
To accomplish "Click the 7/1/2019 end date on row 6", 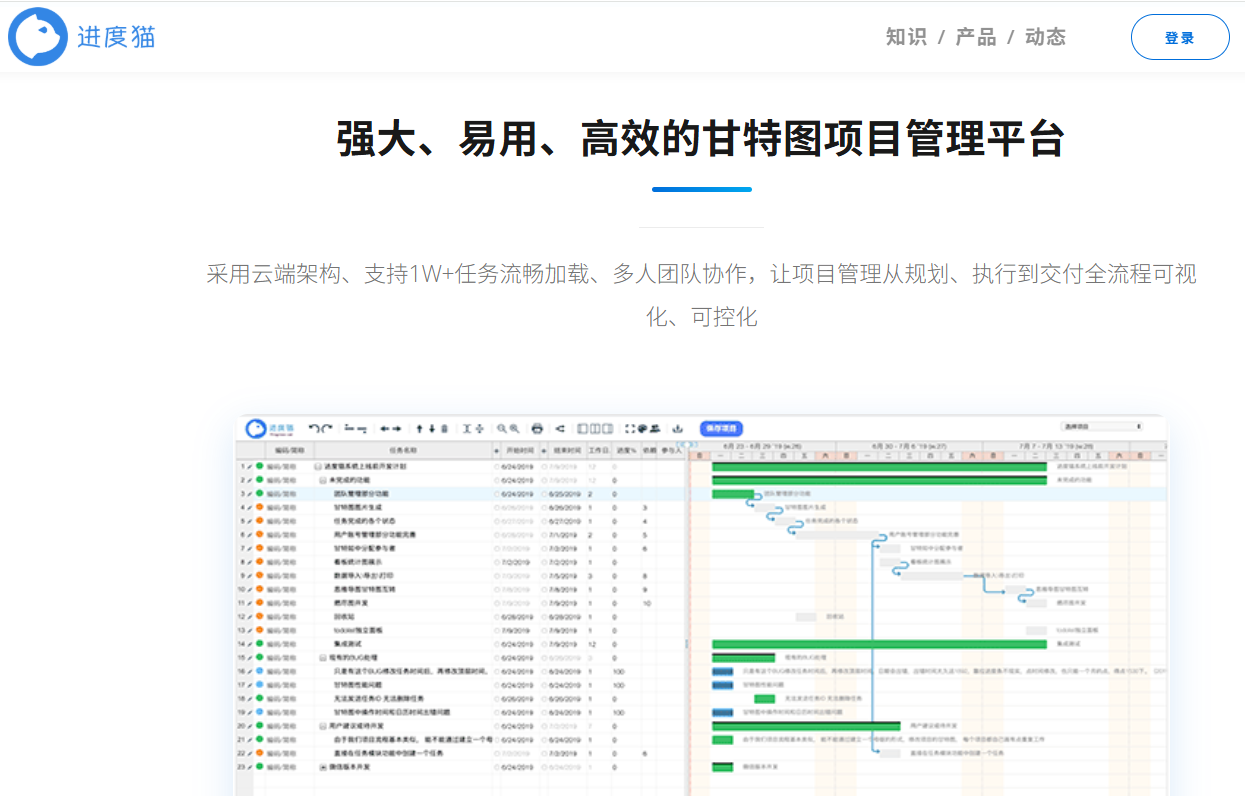I will (x=565, y=535).
